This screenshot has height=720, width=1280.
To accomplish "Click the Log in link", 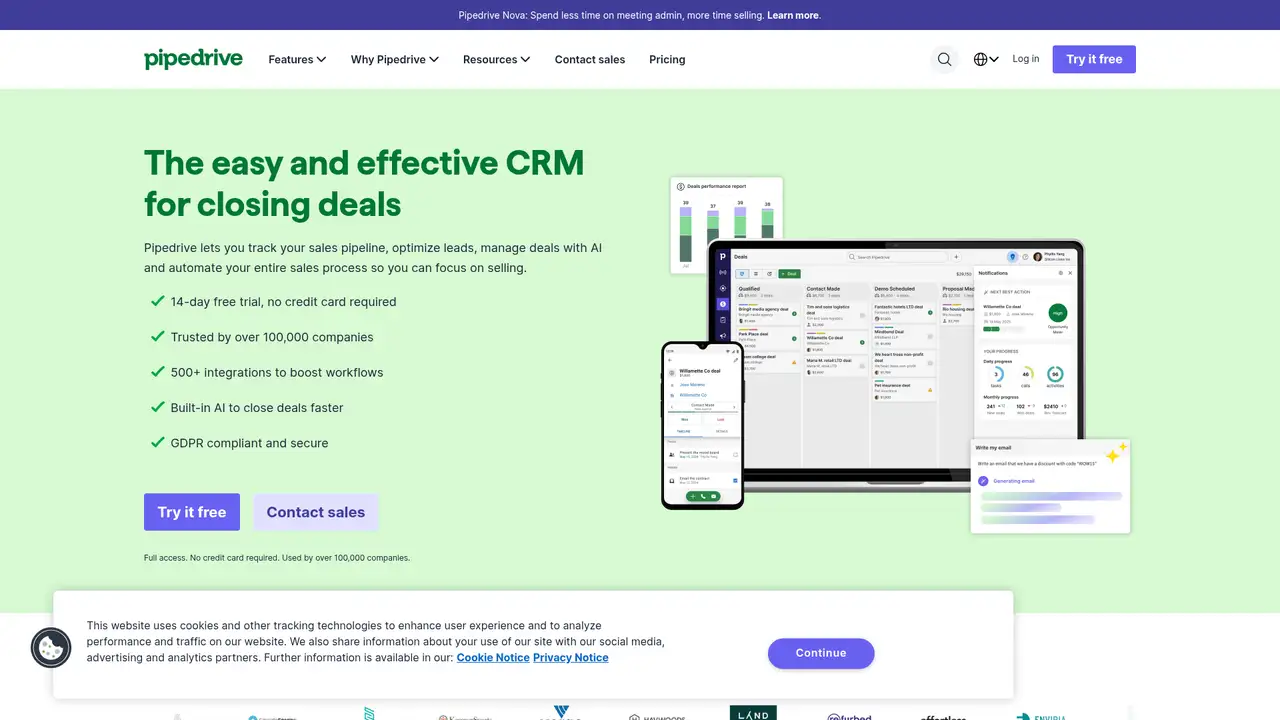I will point(1026,59).
